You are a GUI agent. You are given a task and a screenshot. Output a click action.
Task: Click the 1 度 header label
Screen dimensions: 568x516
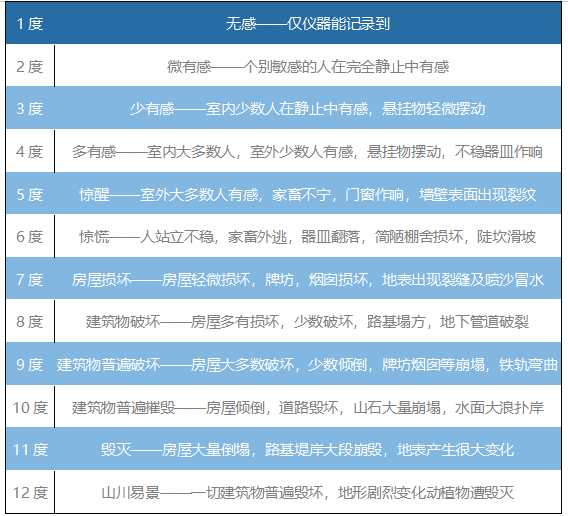point(30,24)
